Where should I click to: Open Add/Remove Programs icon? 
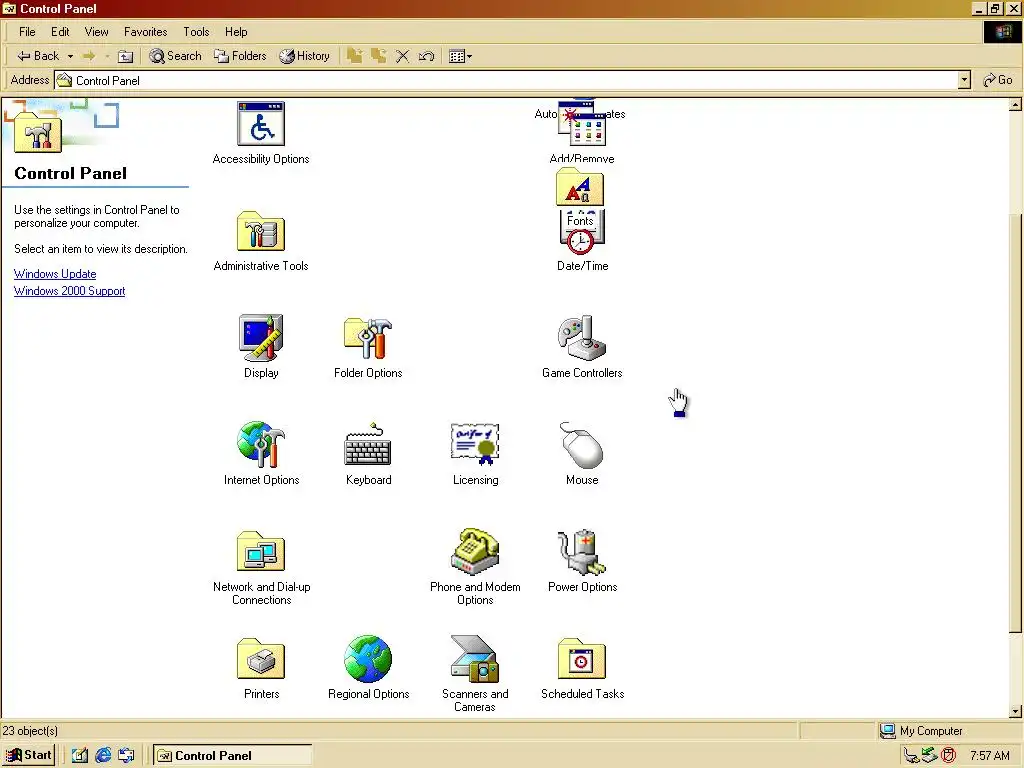coord(582,124)
